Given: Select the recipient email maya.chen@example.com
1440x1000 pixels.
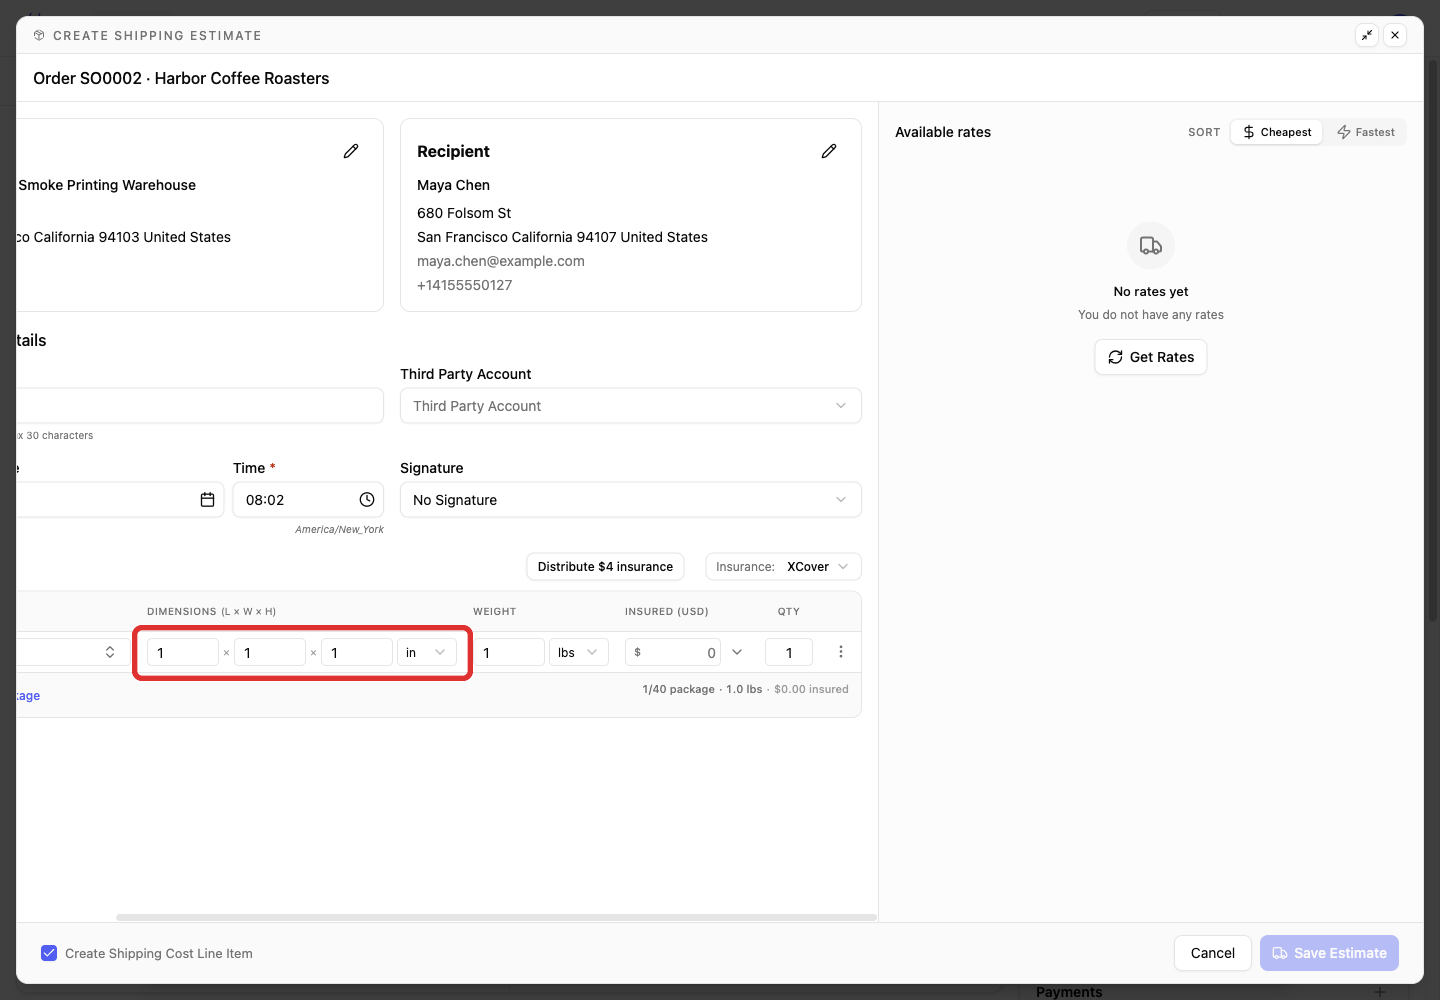Looking at the screenshot, I should (x=501, y=261).
